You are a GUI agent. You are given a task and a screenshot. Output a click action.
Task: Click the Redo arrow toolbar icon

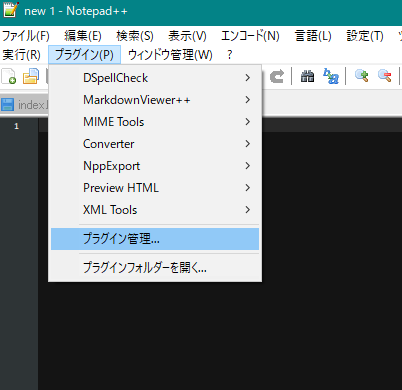(277, 76)
